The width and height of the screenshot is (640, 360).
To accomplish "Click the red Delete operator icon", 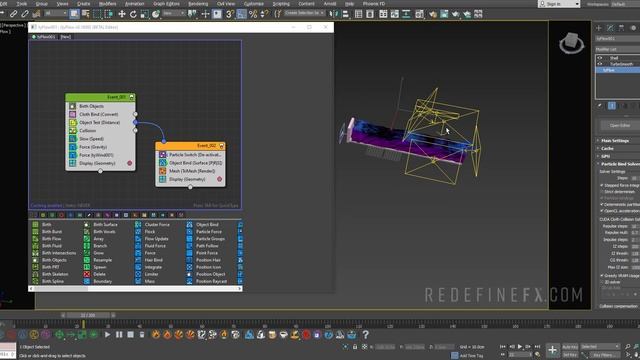I will 87,274.
